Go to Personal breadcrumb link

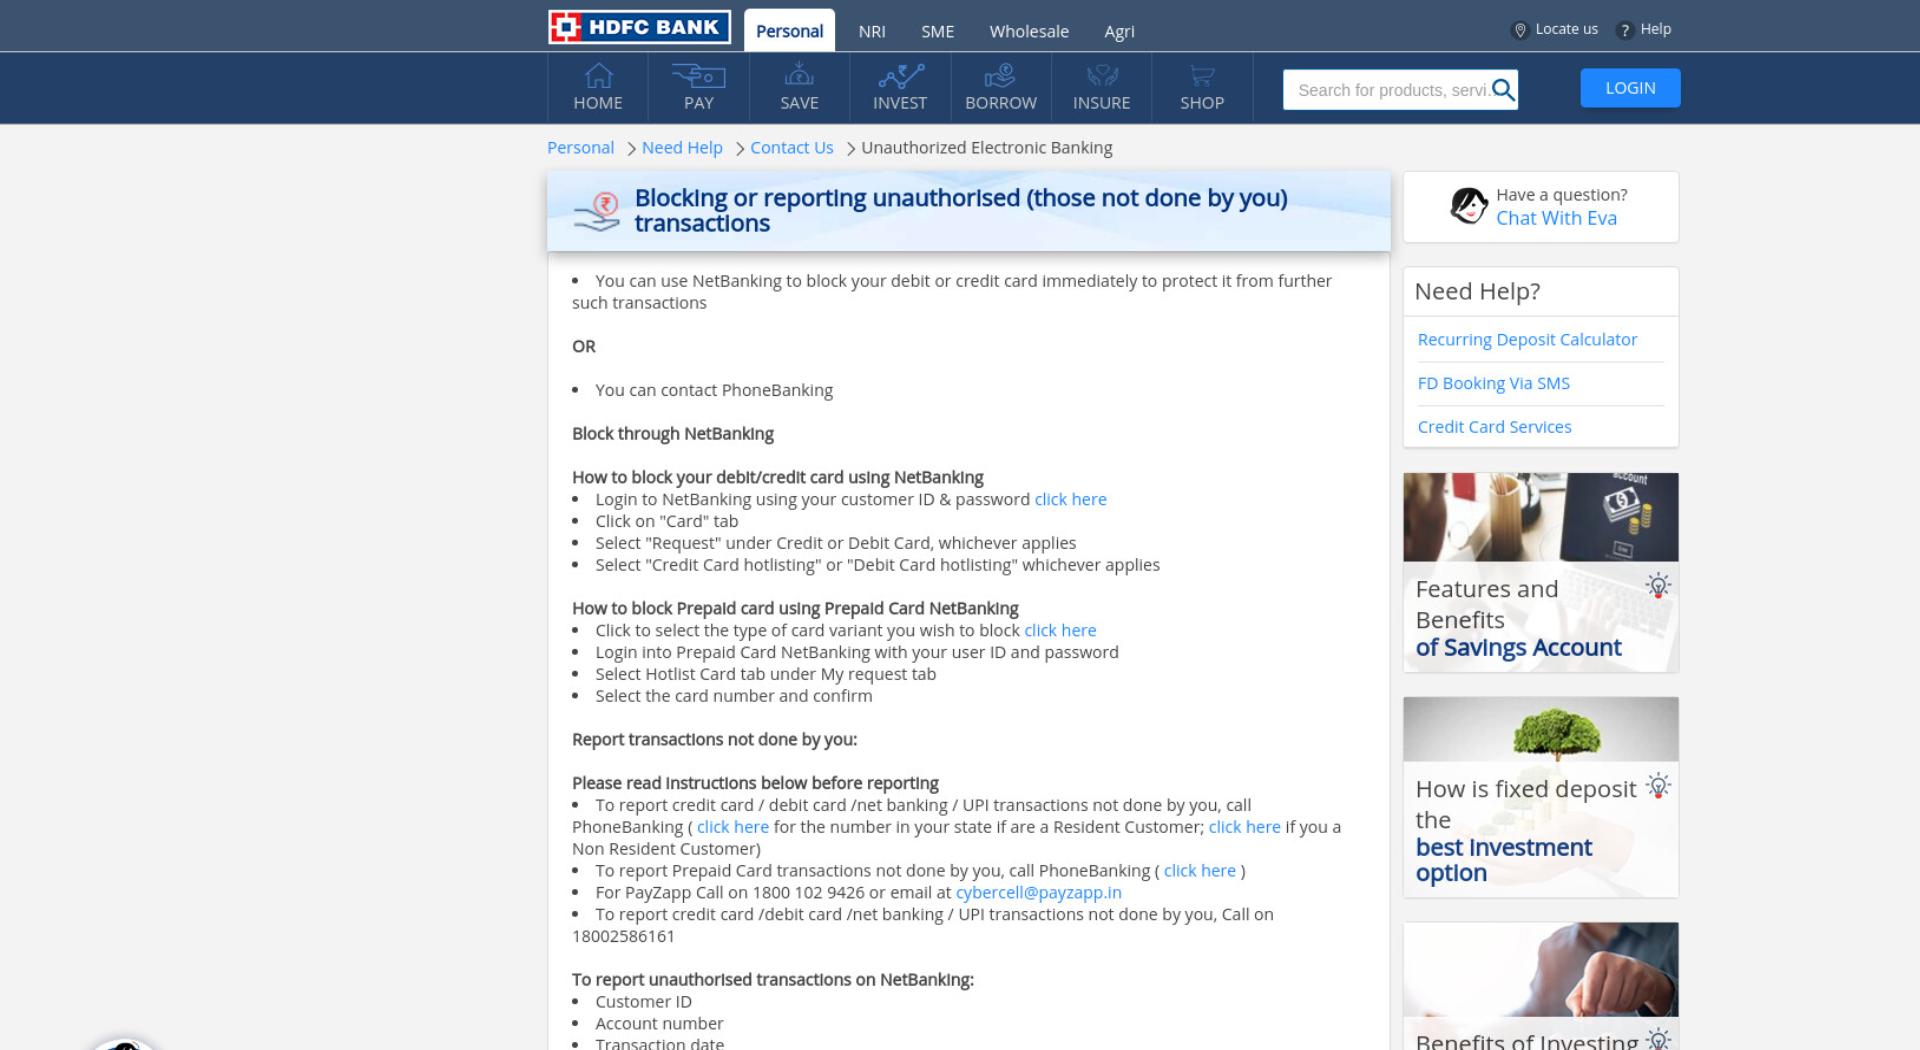pos(580,148)
